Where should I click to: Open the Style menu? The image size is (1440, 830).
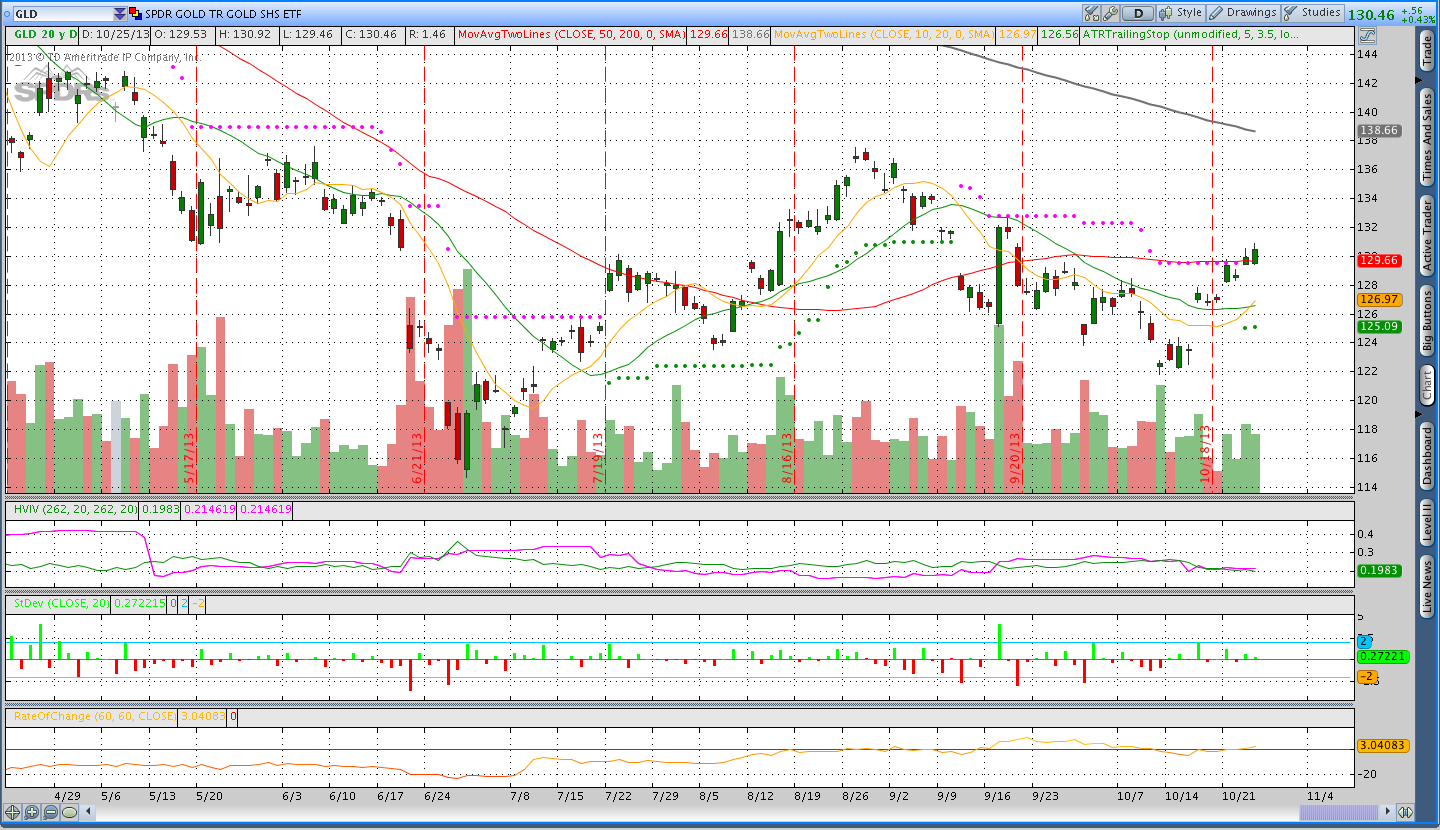click(x=1181, y=13)
